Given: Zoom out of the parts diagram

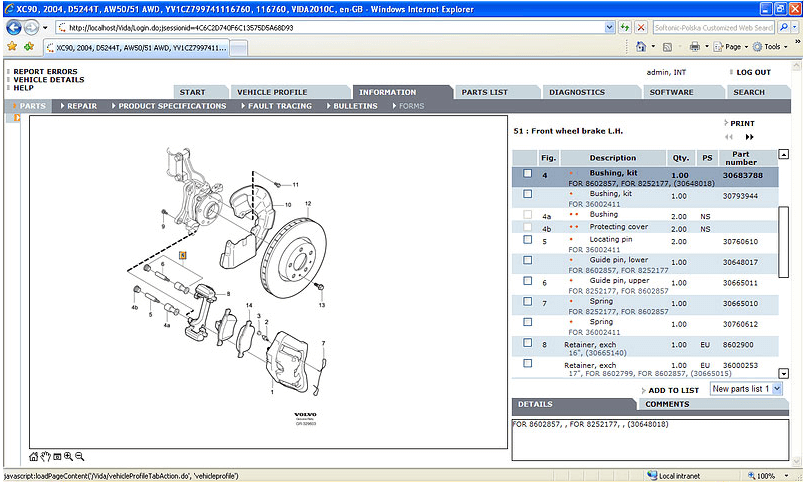Looking at the screenshot, I should [x=79, y=456].
